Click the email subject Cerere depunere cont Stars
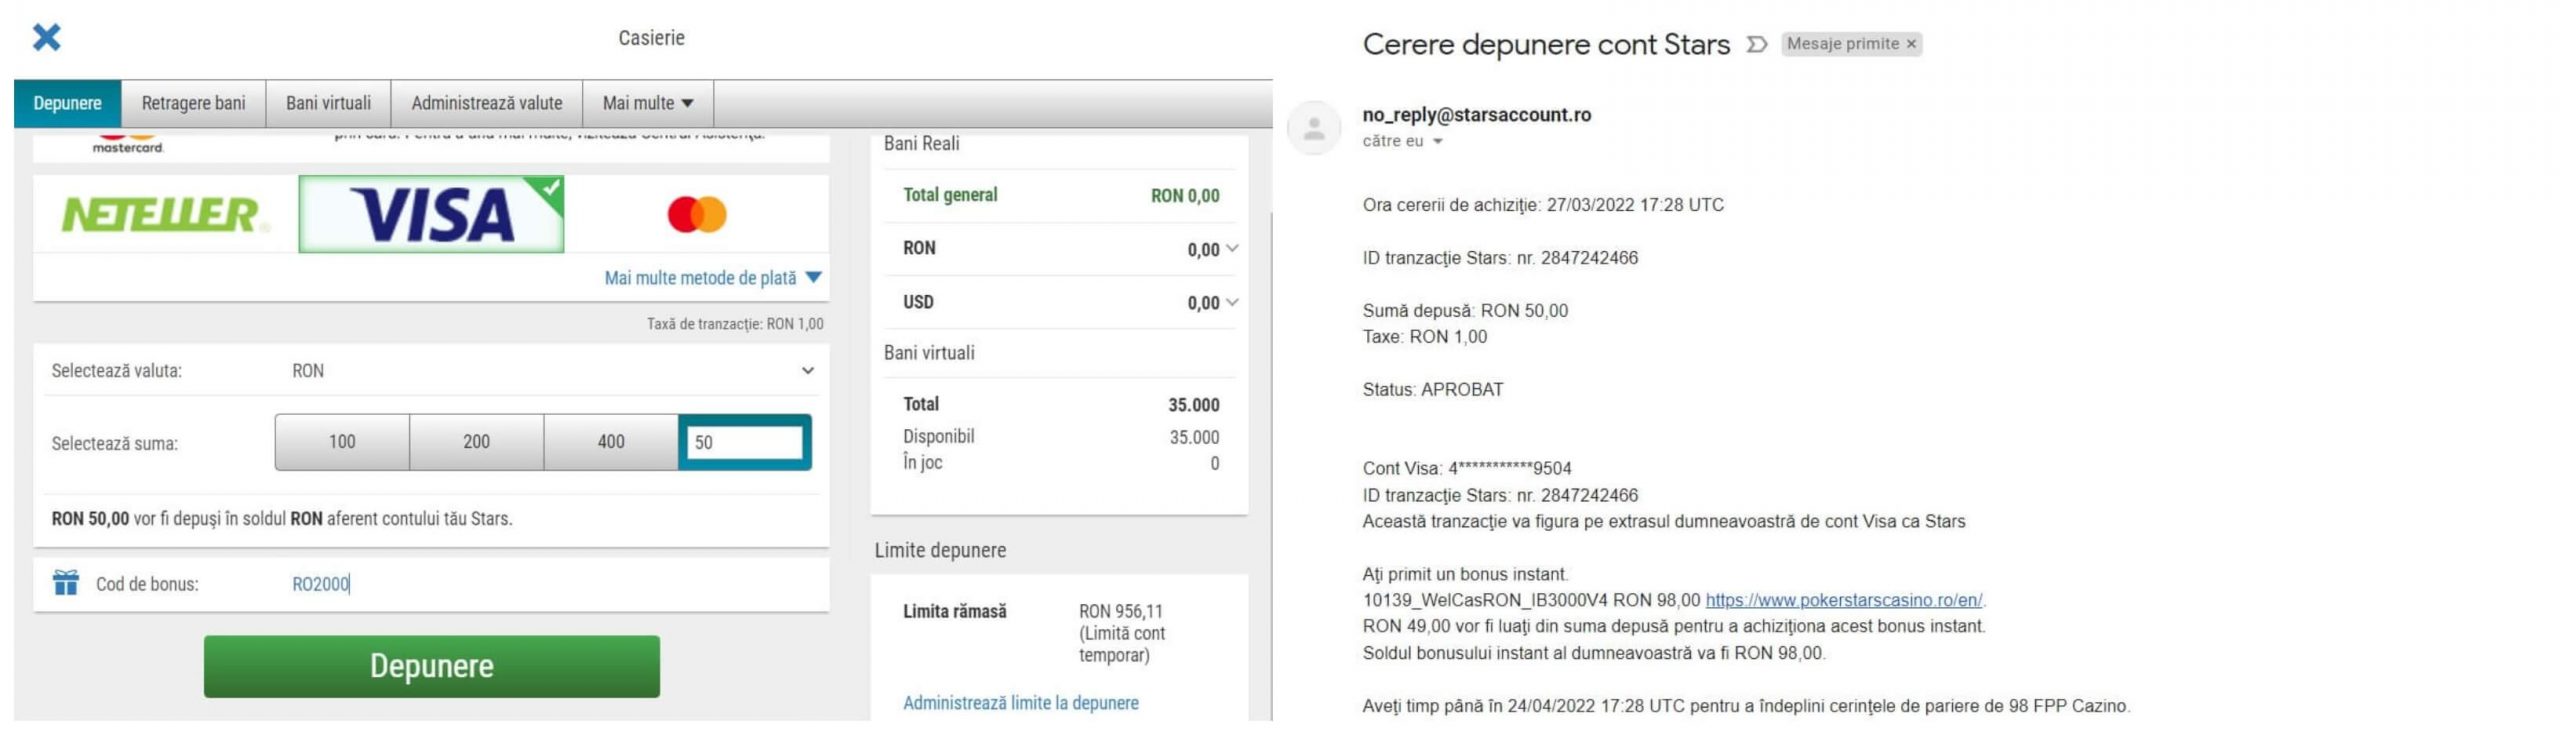Image resolution: width=2560 pixels, height=735 pixels. [1546, 44]
